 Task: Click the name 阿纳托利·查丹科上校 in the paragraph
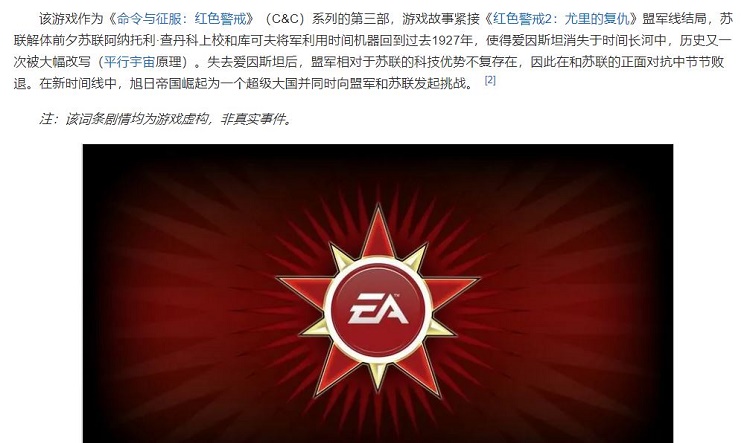pyautogui.click(x=164, y=40)
